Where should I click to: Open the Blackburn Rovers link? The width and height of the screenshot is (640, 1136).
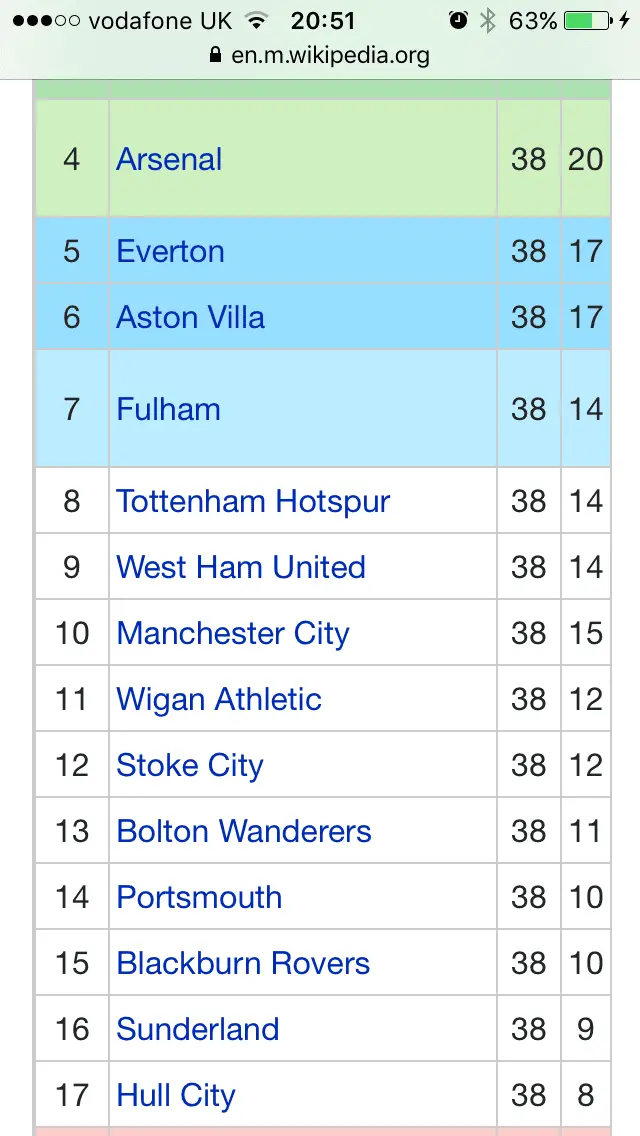tap(243, 963)
